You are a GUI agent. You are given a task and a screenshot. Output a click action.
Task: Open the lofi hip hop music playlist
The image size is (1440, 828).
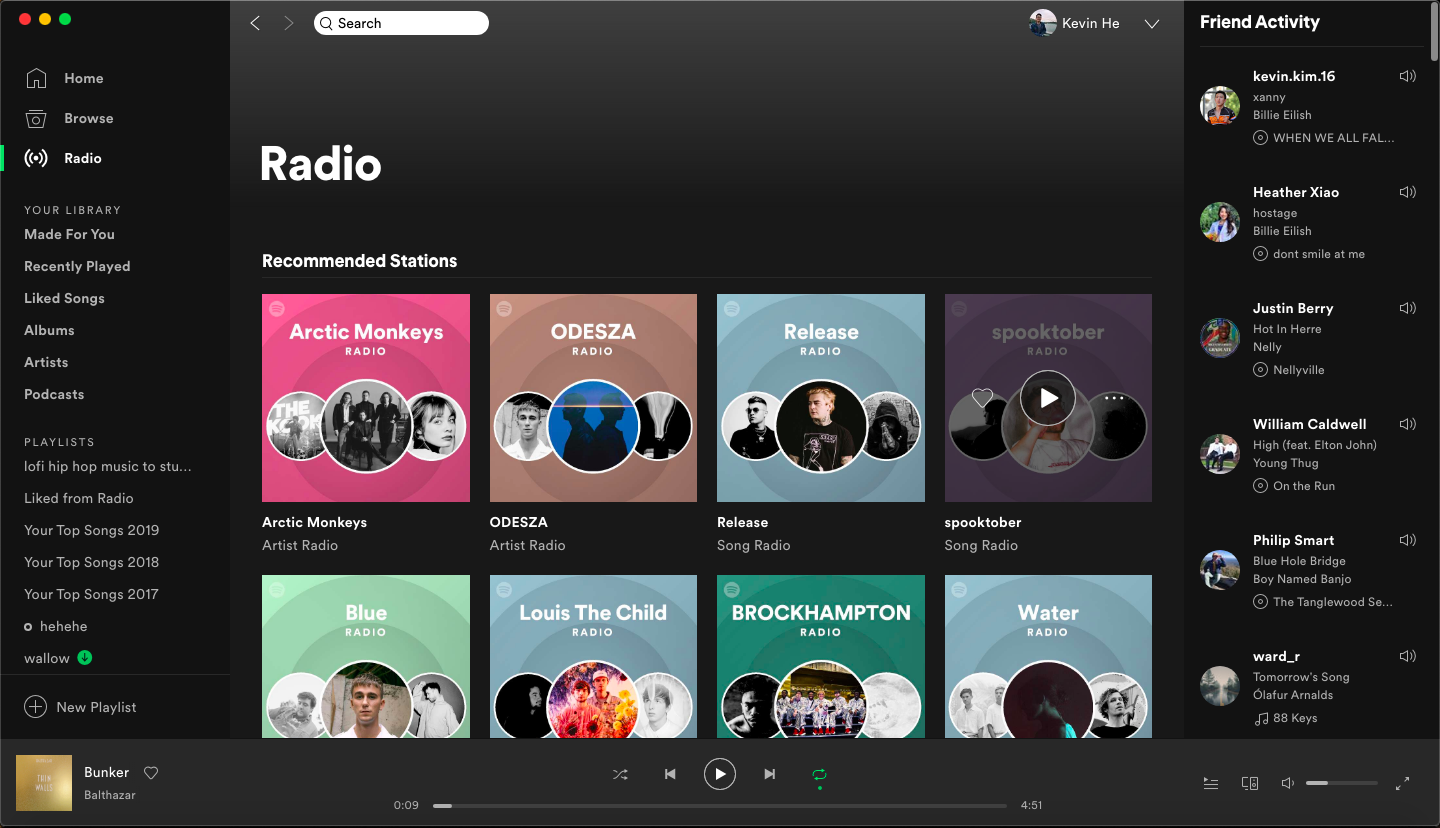(108, 466)
